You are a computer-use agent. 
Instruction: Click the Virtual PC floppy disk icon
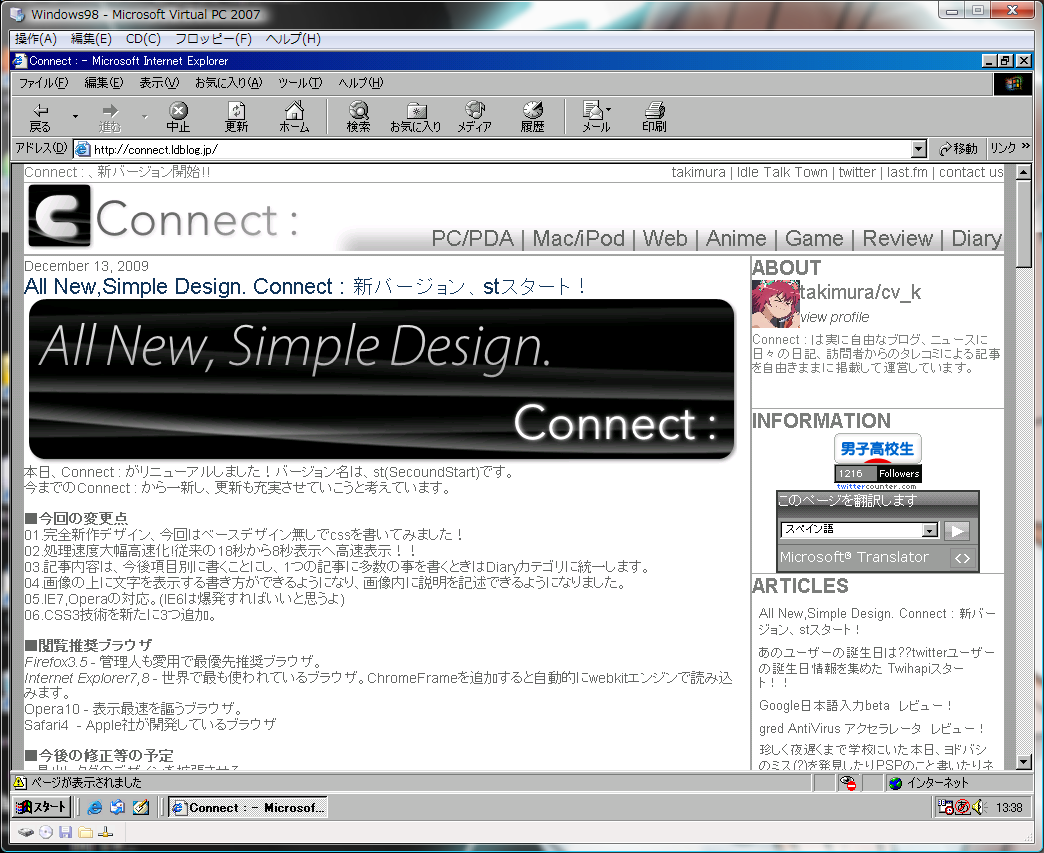pos(65,832)
